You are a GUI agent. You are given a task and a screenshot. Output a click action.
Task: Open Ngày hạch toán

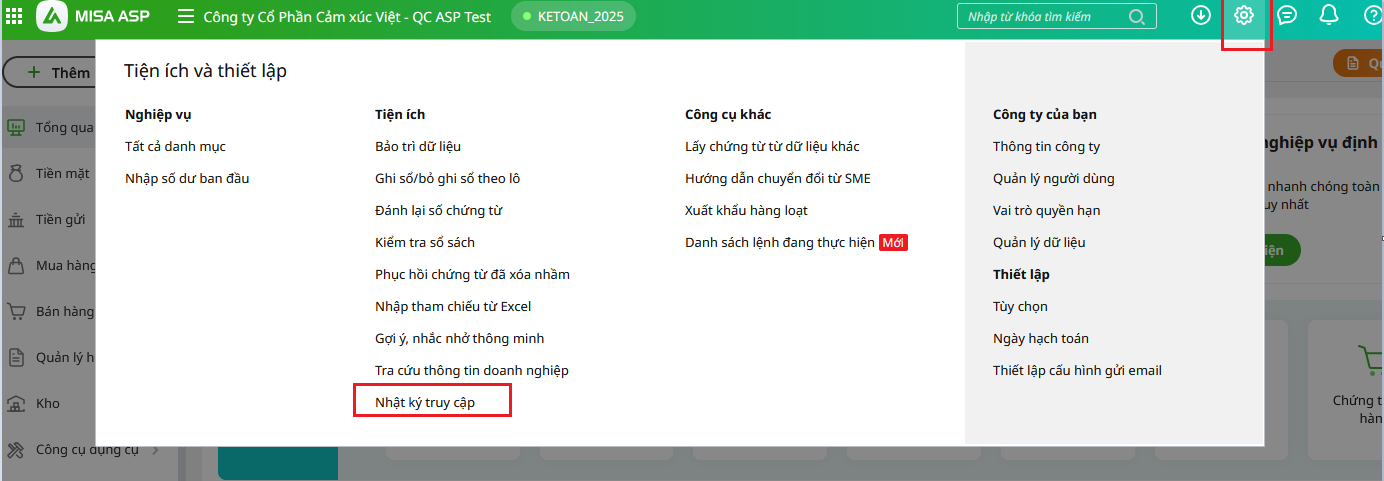1041,338
